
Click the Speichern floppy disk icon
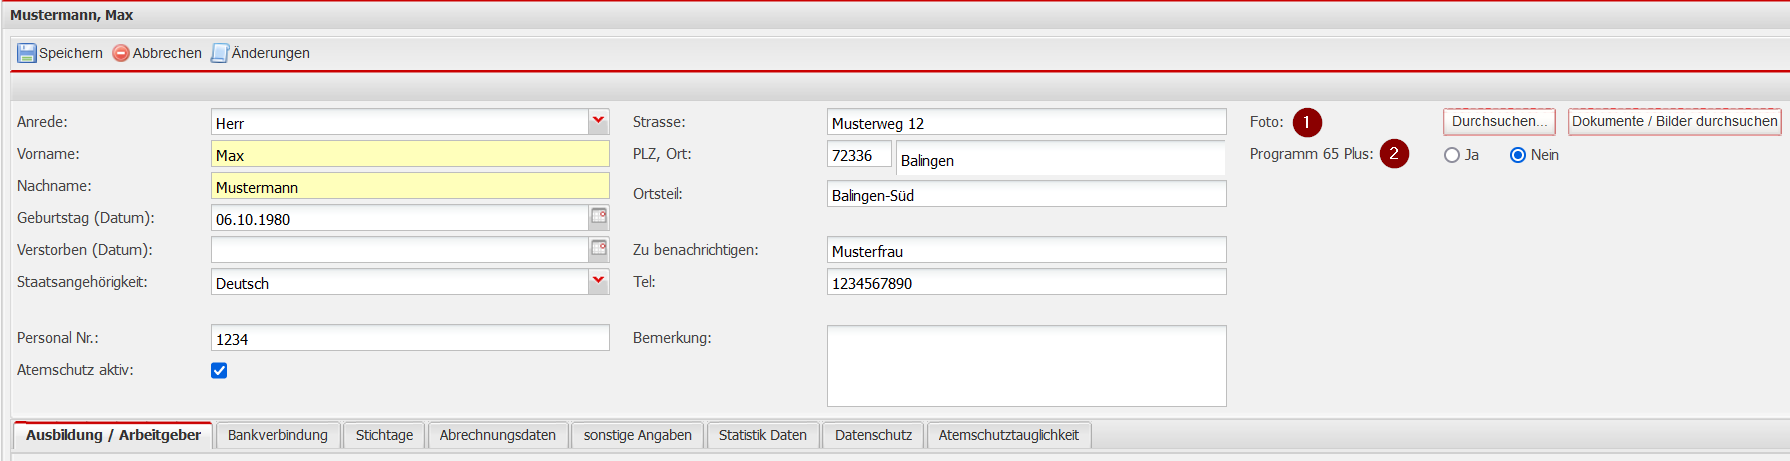(27, 53)
